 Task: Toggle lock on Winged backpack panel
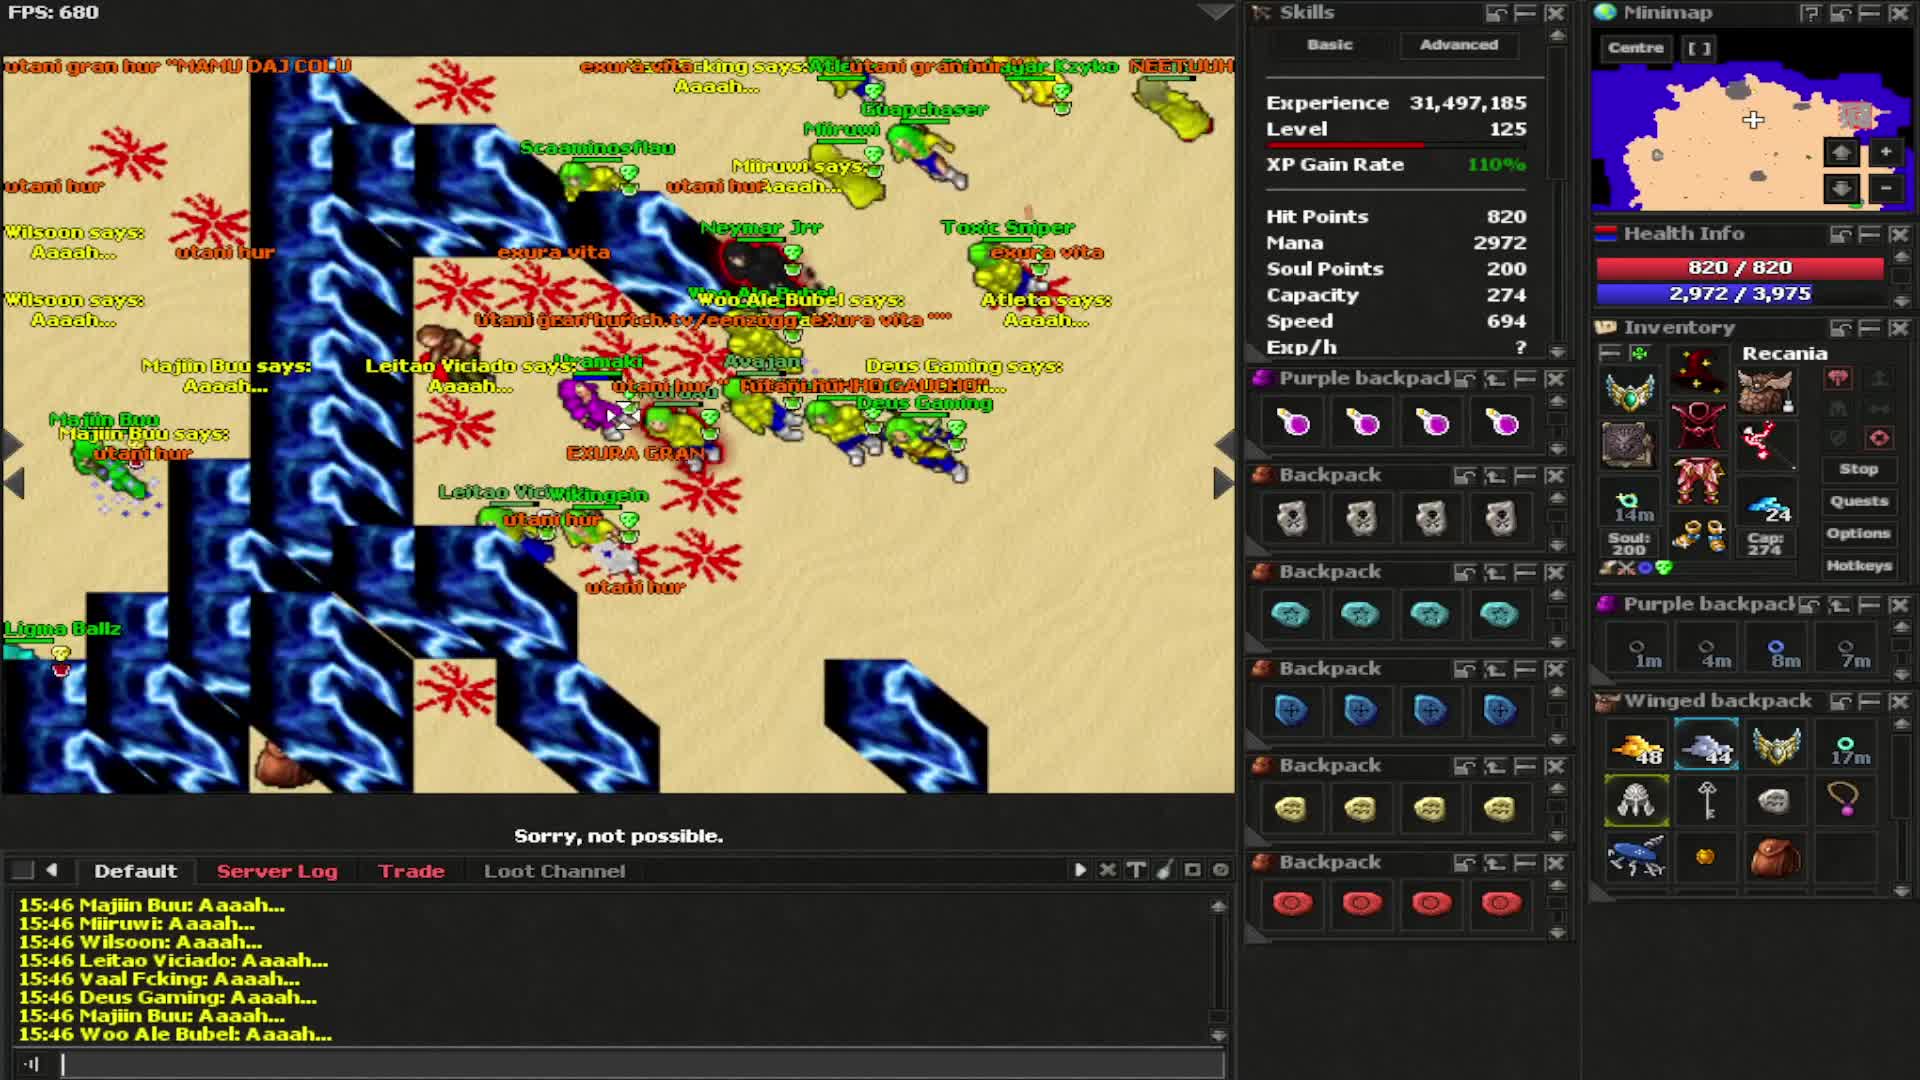coord(1840,702)
